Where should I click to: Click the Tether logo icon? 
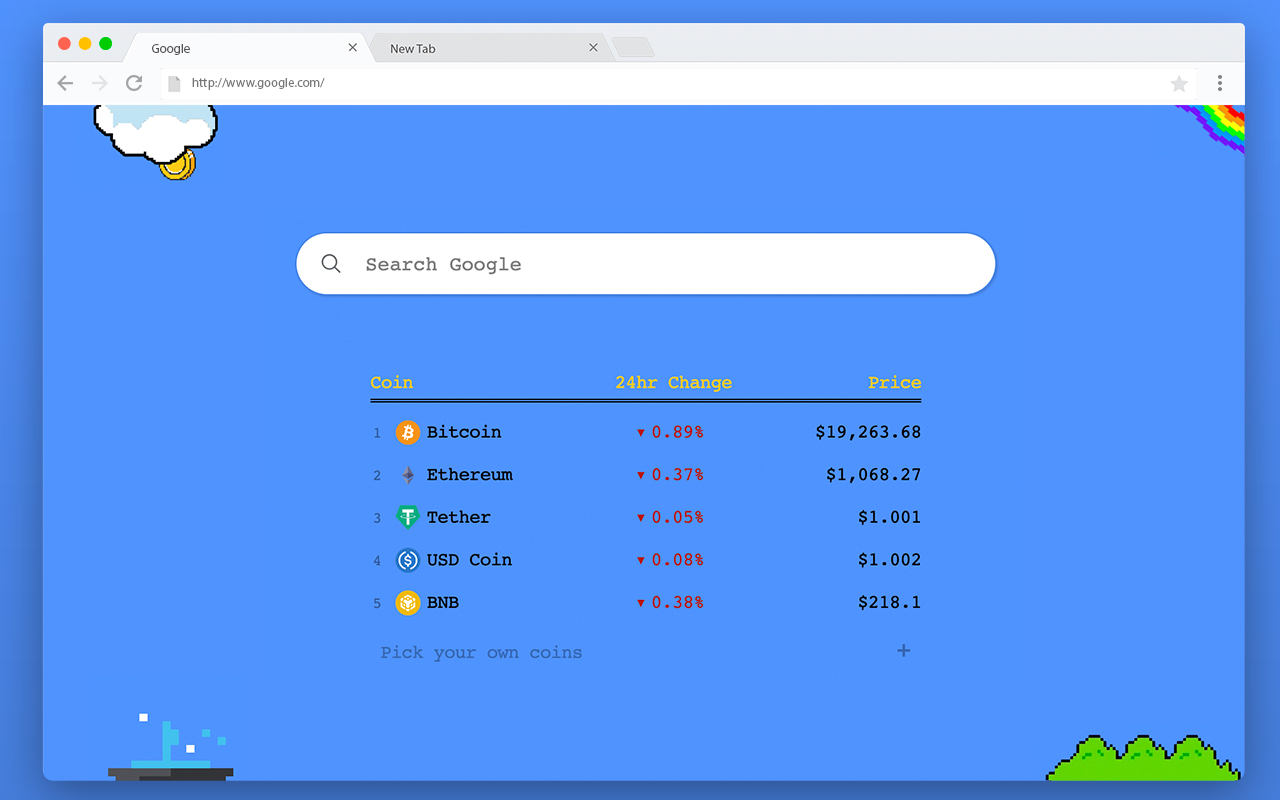click(x=407, y=517)
